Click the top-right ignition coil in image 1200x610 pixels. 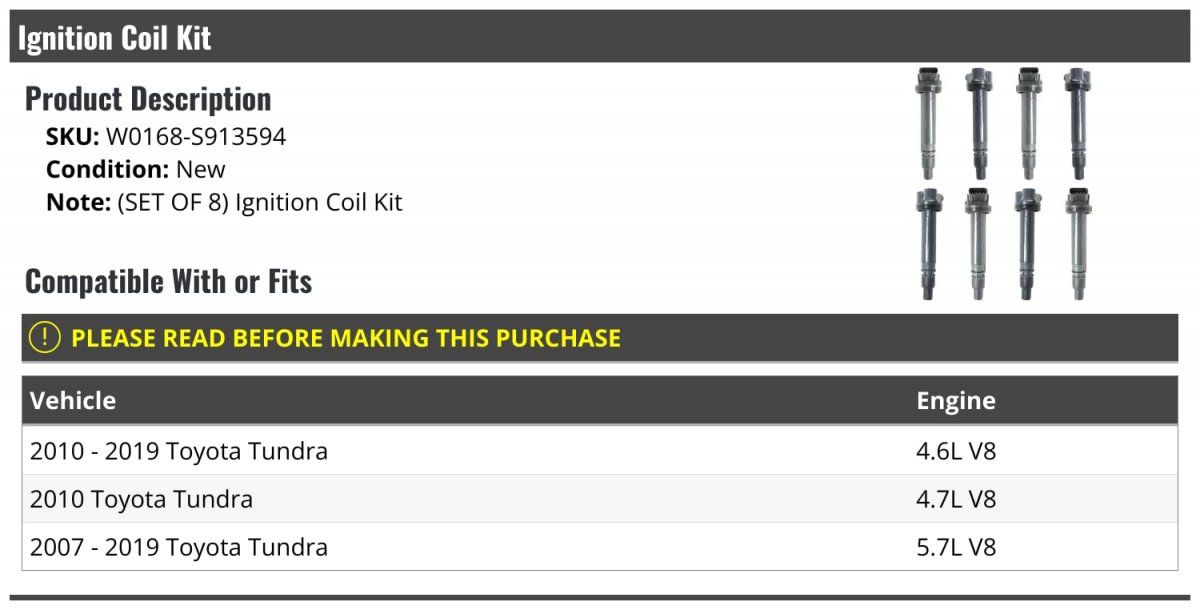coord(1077,122)
